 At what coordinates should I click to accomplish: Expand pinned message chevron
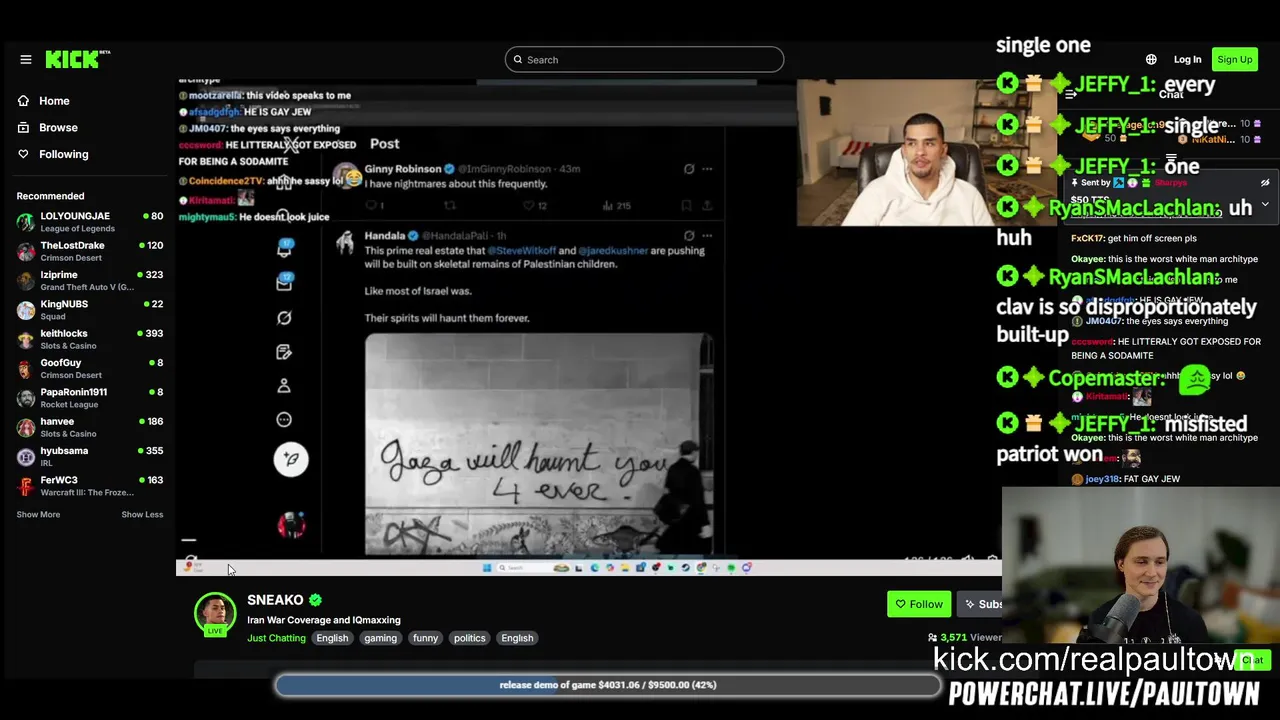click(1265, 204)
